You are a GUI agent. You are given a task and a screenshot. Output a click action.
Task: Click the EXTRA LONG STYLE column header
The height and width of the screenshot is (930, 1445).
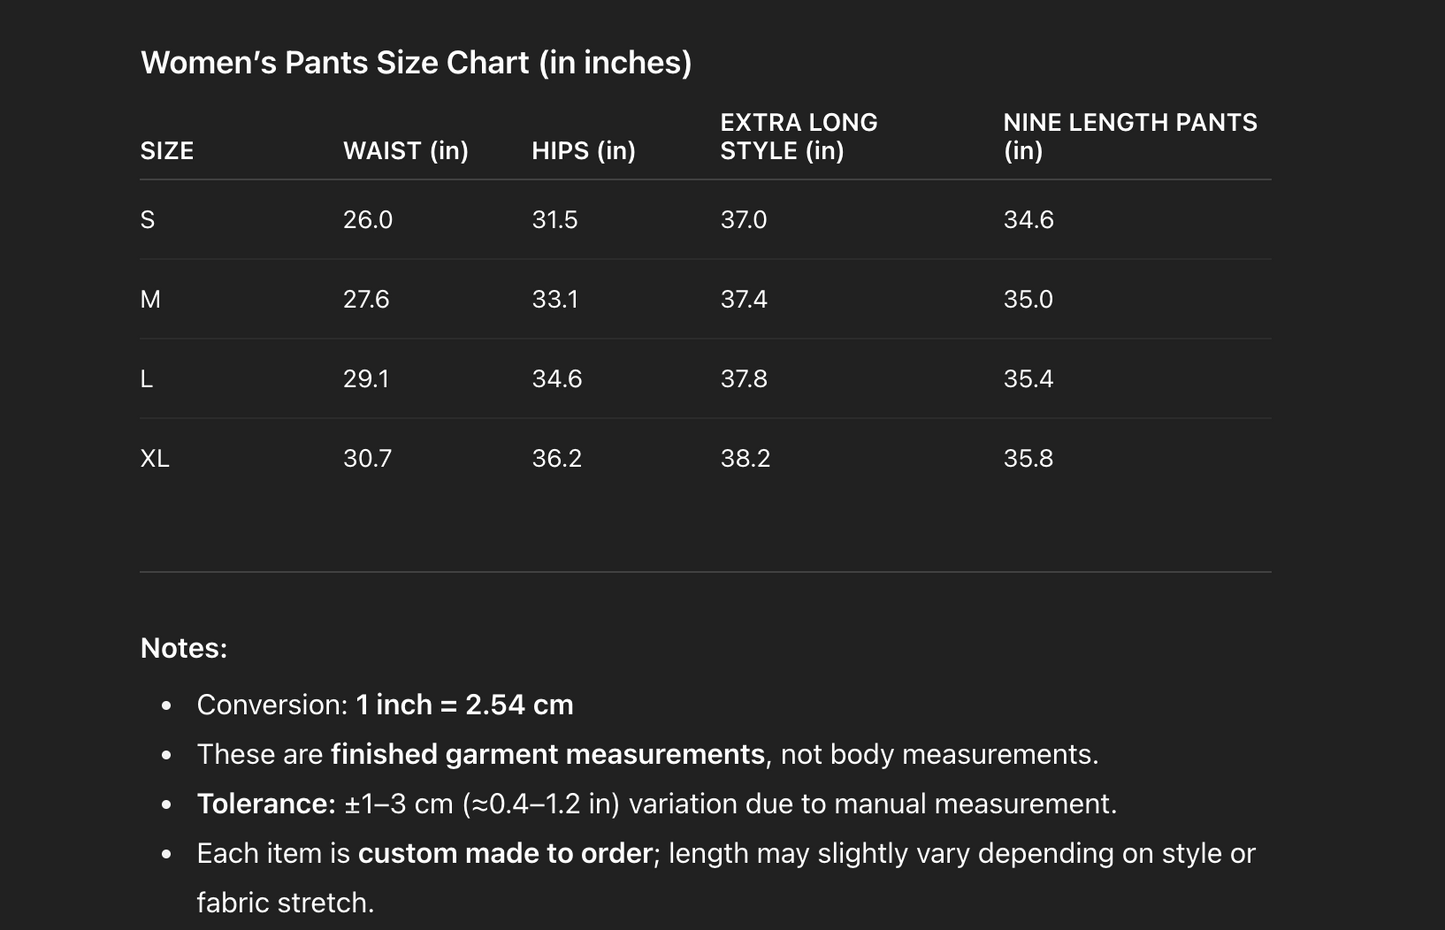click(x=798, y=137)
